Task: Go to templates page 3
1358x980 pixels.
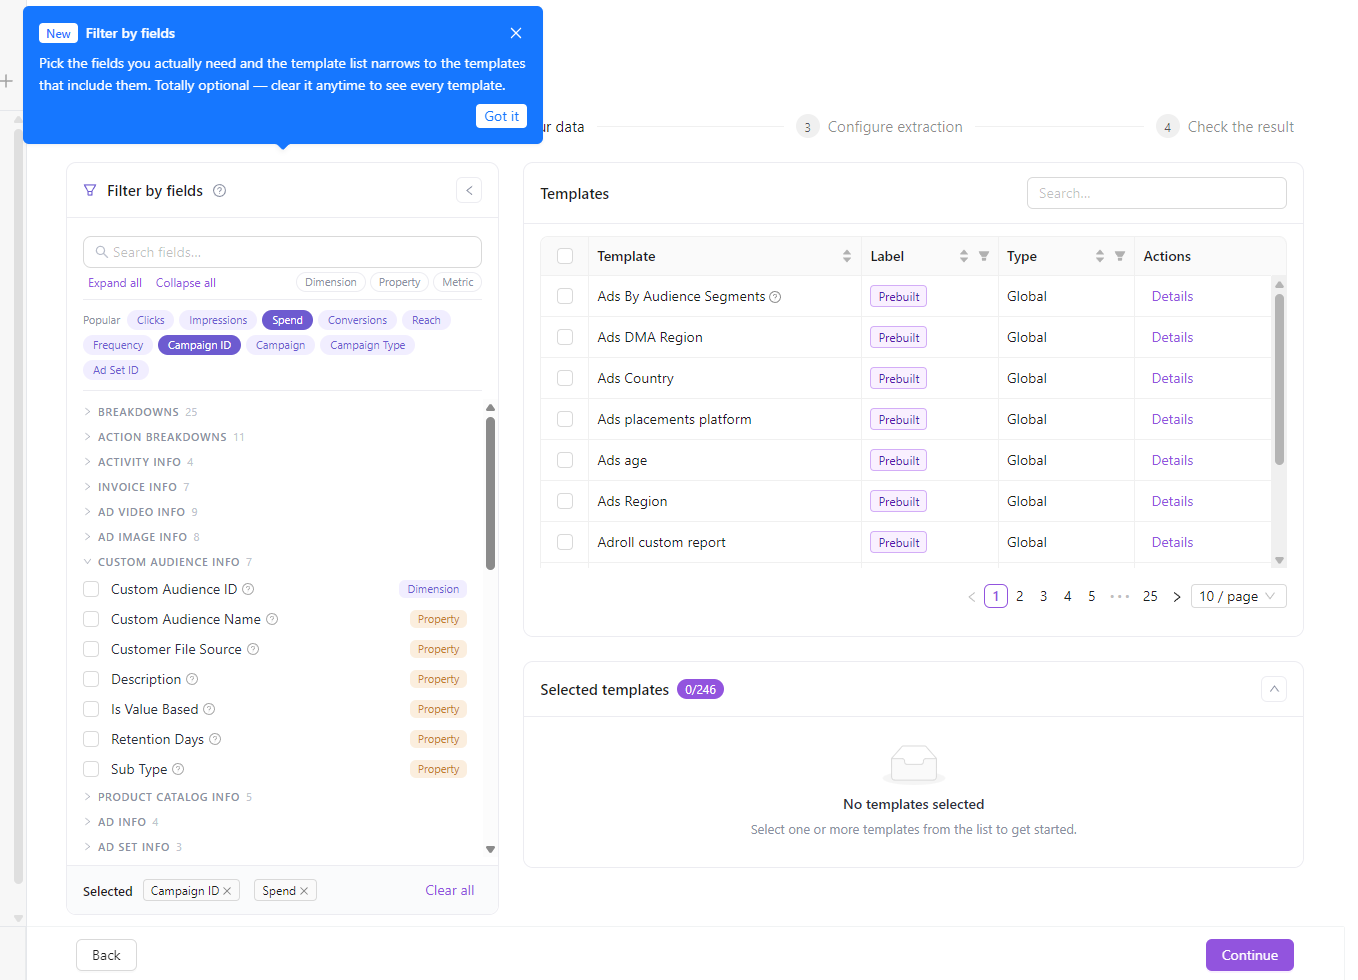Action: coord(1043,596)
